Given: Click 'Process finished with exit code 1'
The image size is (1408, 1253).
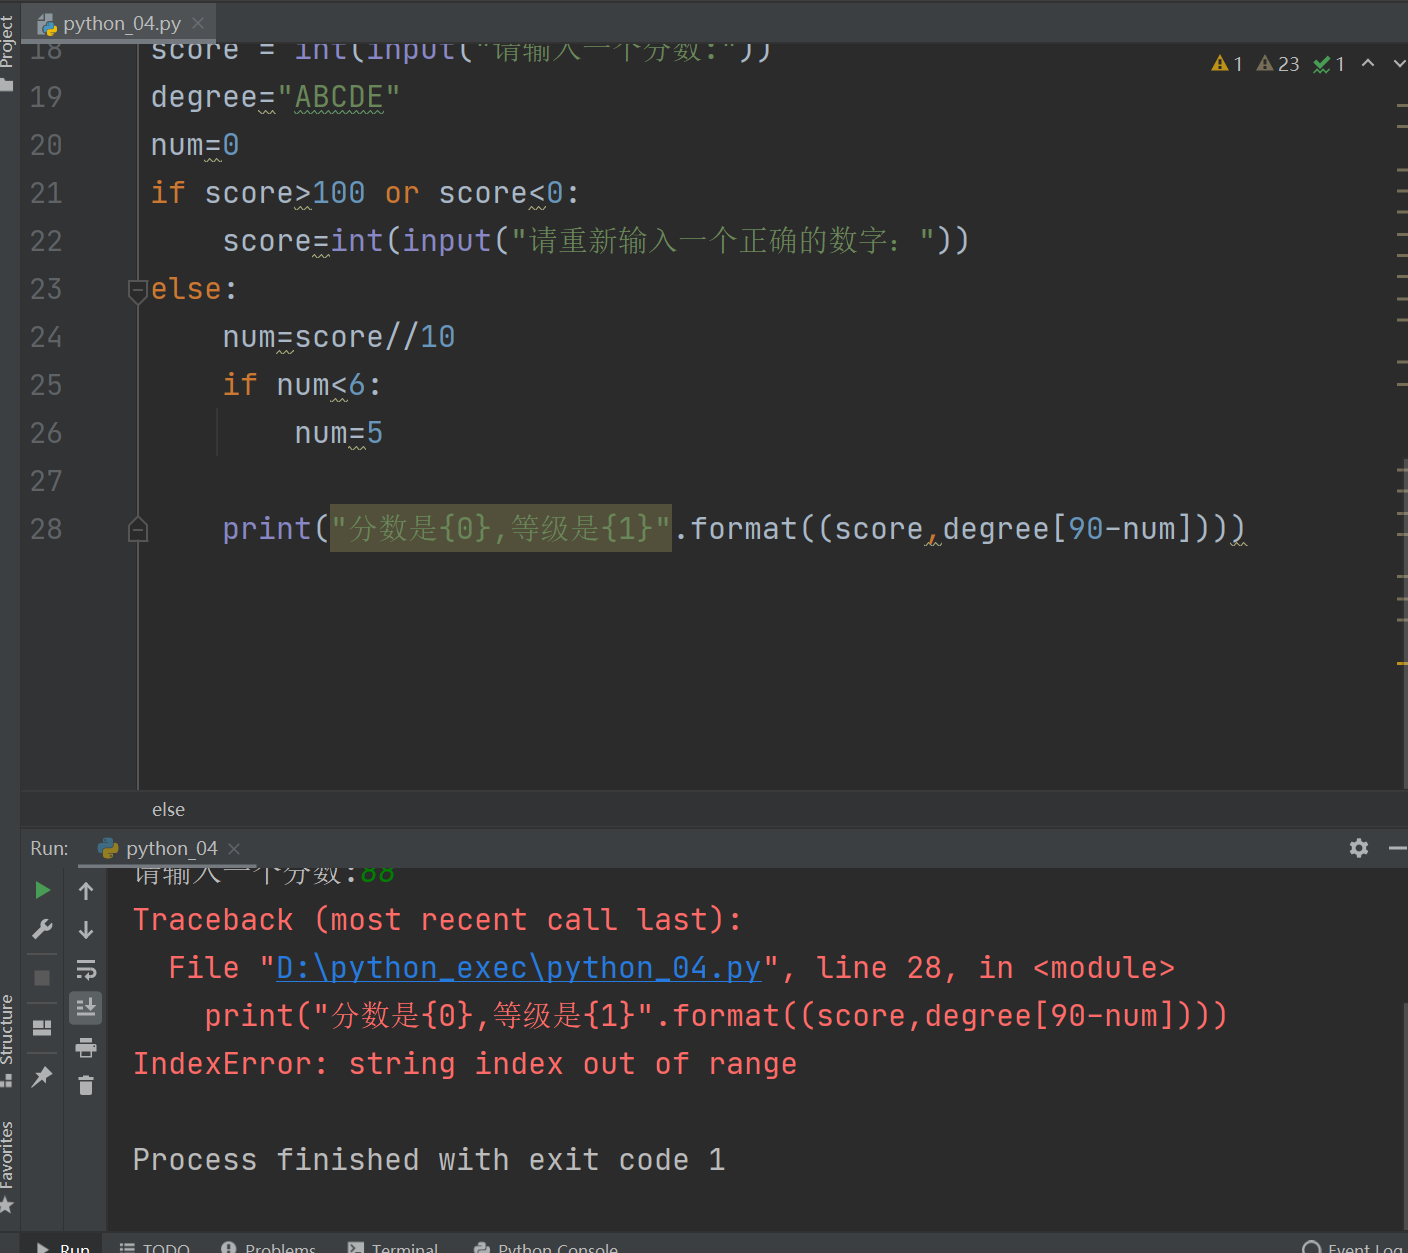Looking at the screenshot, I should pos(429,1160).
